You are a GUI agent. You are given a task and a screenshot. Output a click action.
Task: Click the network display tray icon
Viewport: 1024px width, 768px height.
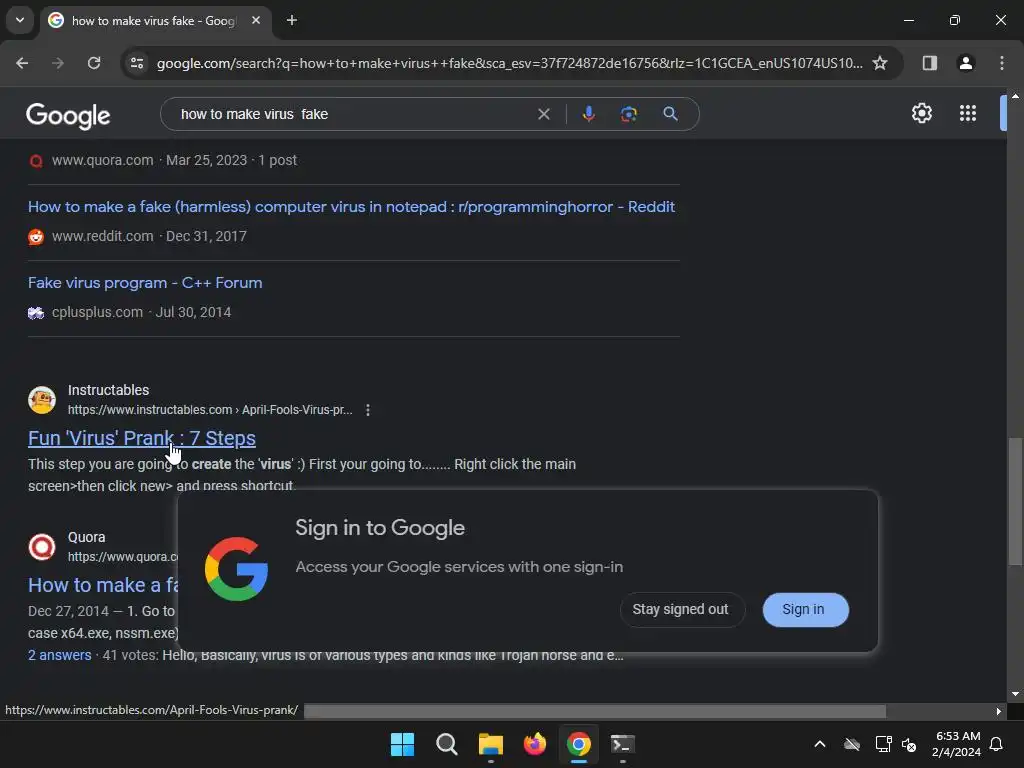coord(883,744)
